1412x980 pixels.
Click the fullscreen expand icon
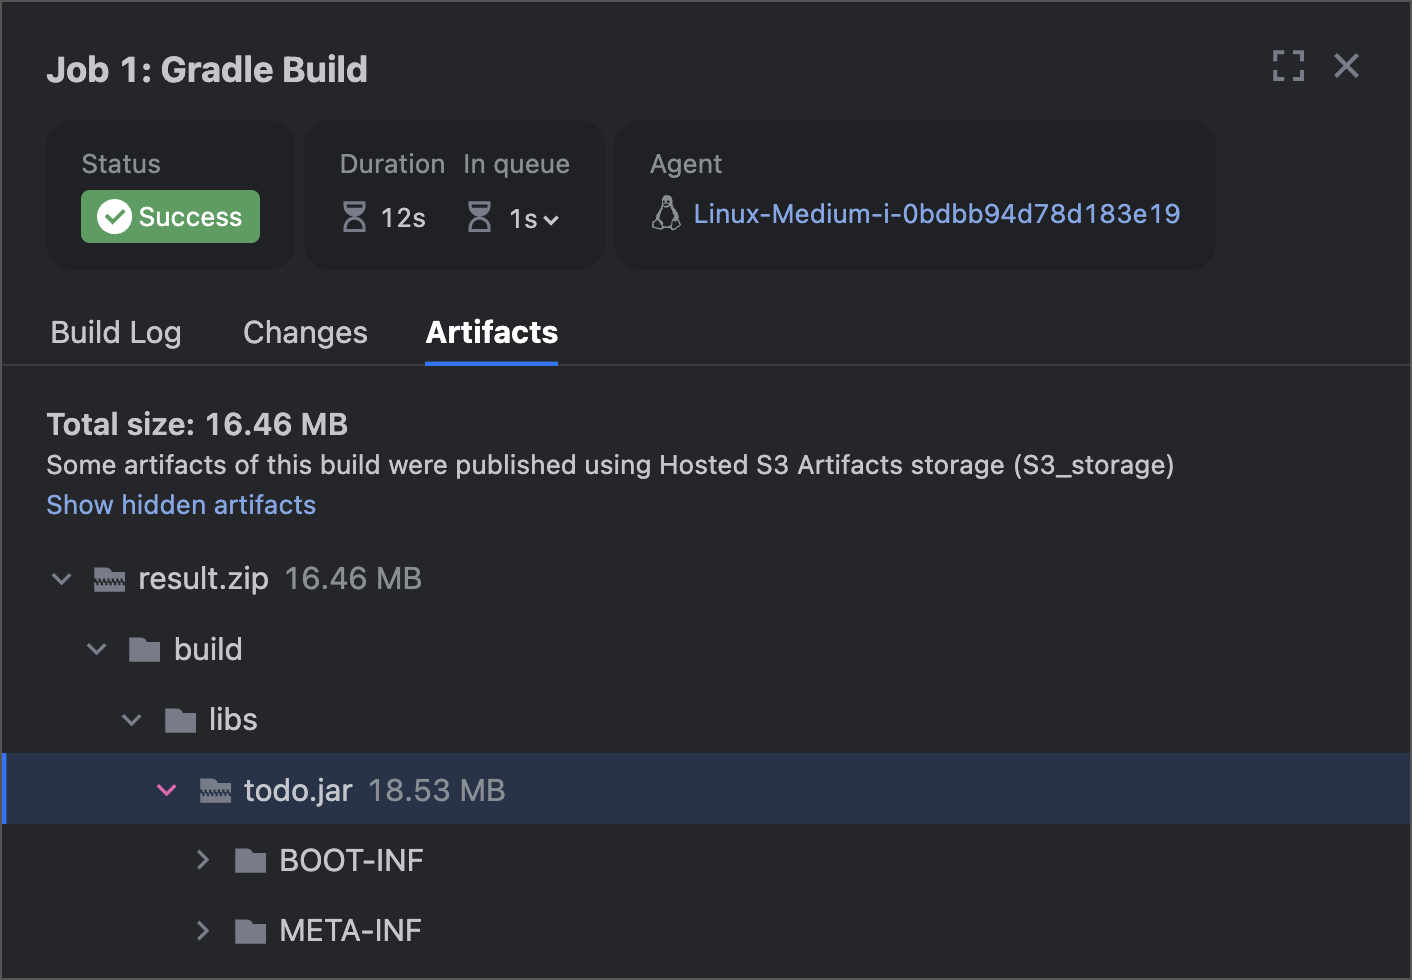[1288, 66]
